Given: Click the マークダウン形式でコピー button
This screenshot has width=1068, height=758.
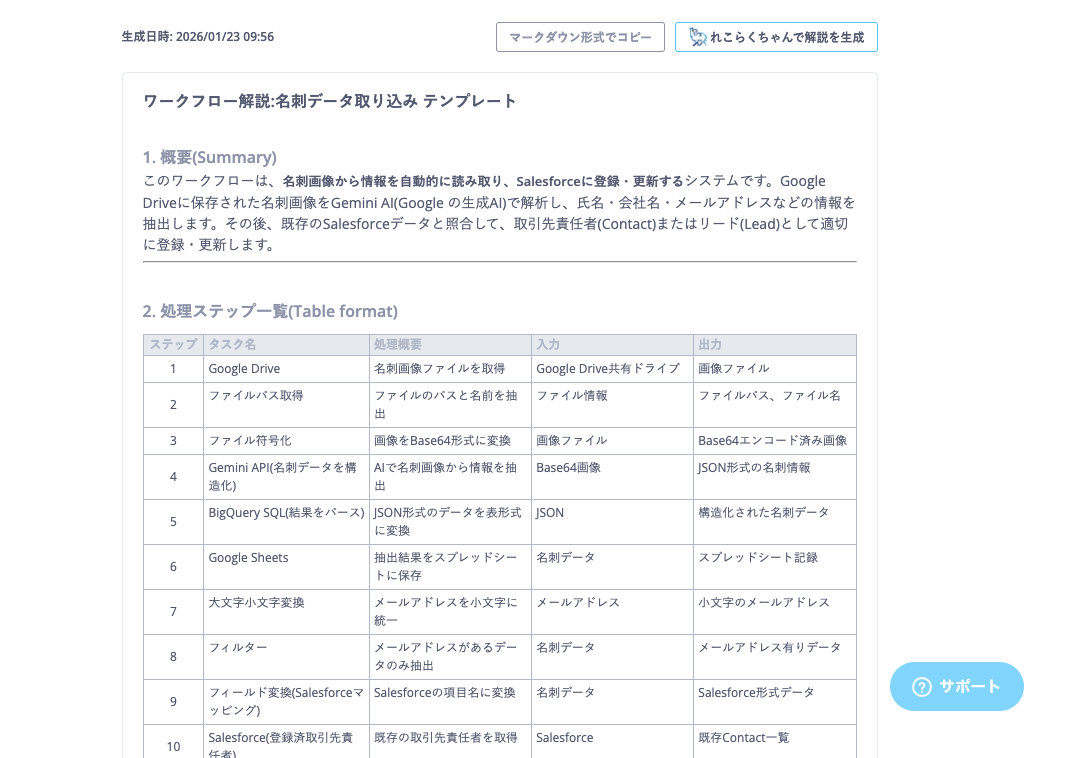Looking at the screenshot, I should [580, 37].
